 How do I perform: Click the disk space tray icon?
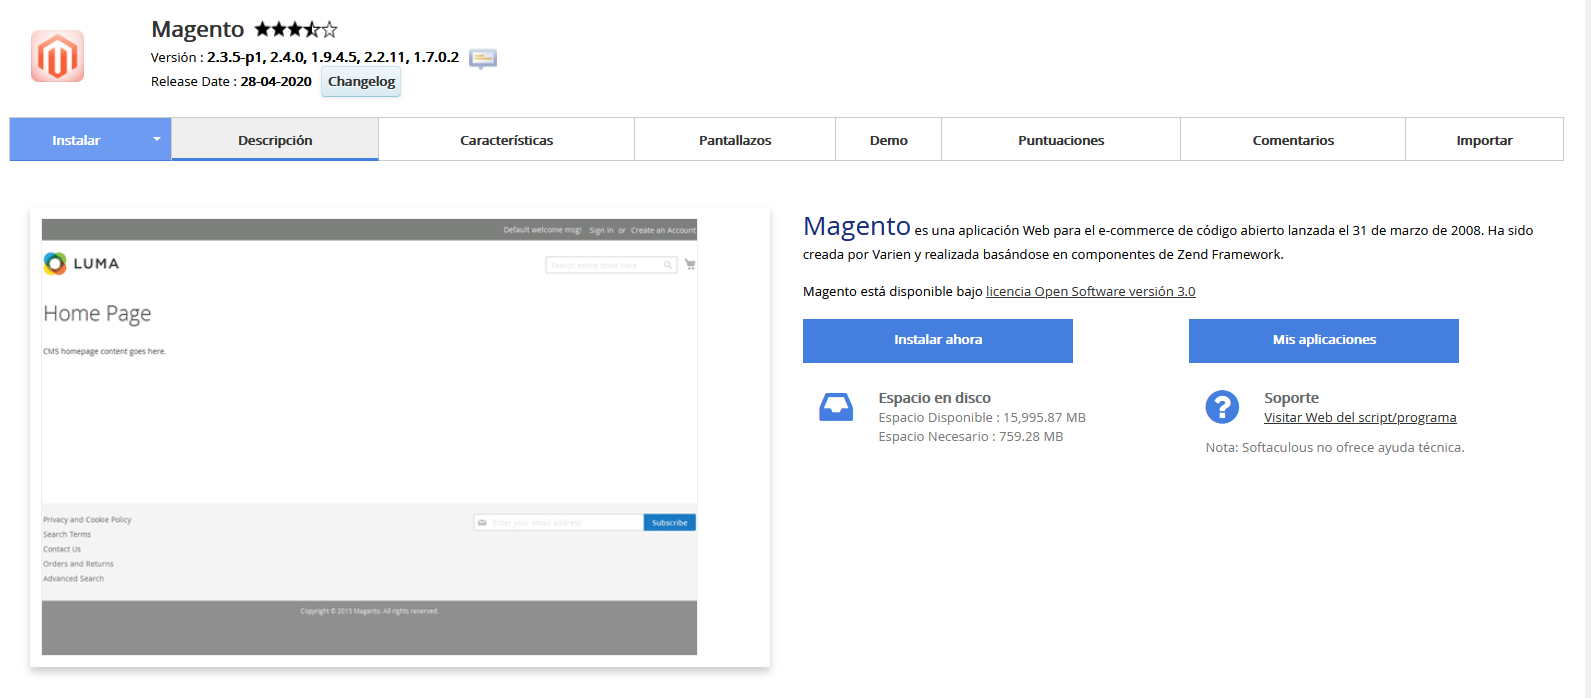point(836,407)
